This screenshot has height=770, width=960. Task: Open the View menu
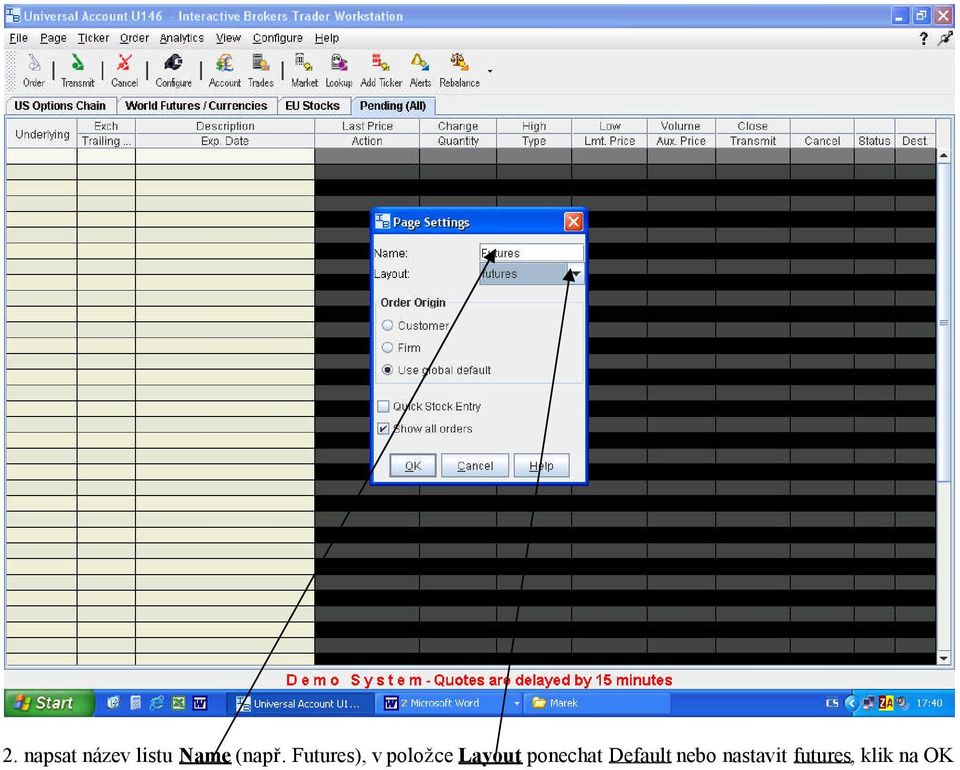[x=228, y=38]
